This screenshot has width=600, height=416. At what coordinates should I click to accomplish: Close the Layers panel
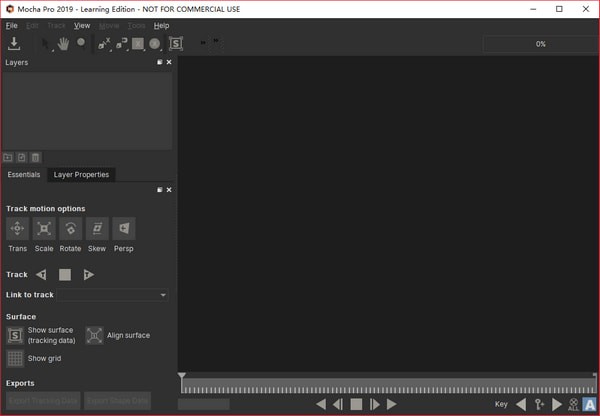pyautogui.click(x=169, y=62)
